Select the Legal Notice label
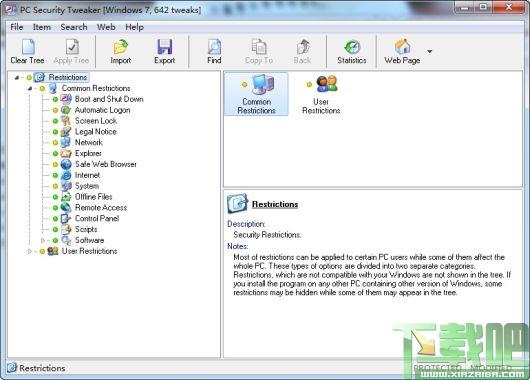Image resolution: width=530 pixels, height=380 pixels. (96, 132)
